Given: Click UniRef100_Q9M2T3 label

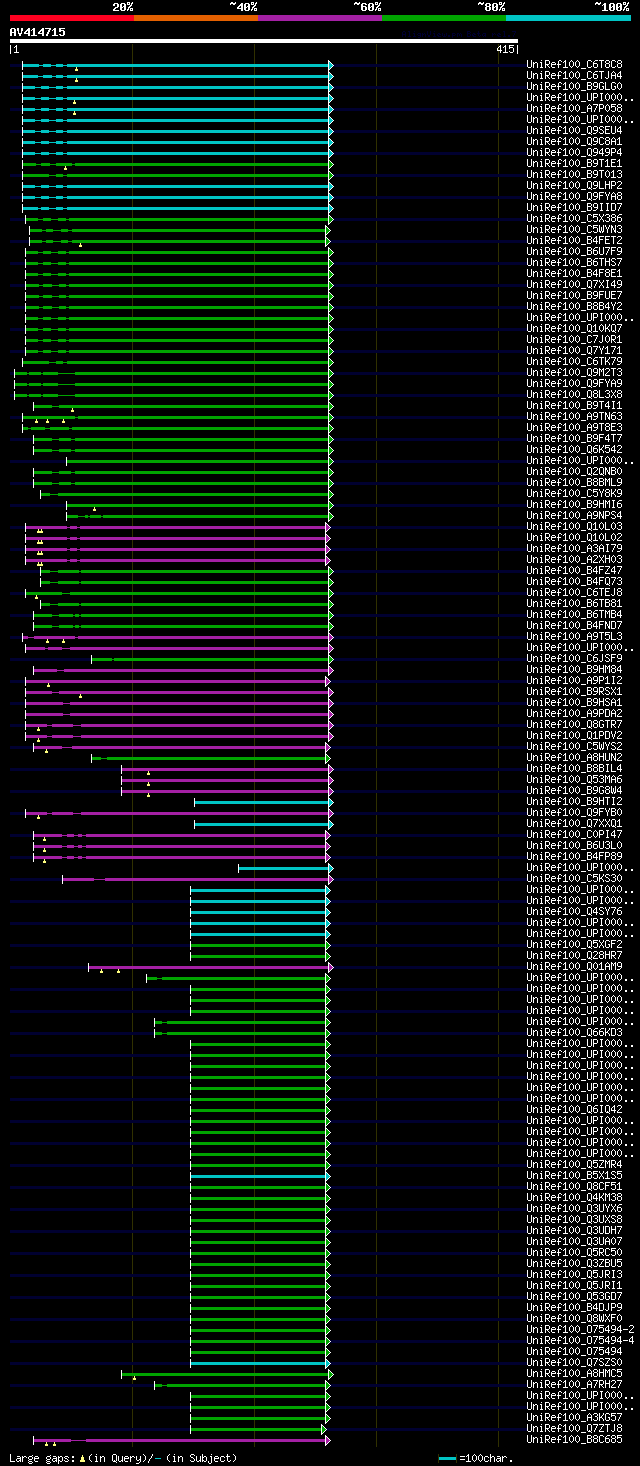Looking at the screenshot, I should tap(575, 372).
